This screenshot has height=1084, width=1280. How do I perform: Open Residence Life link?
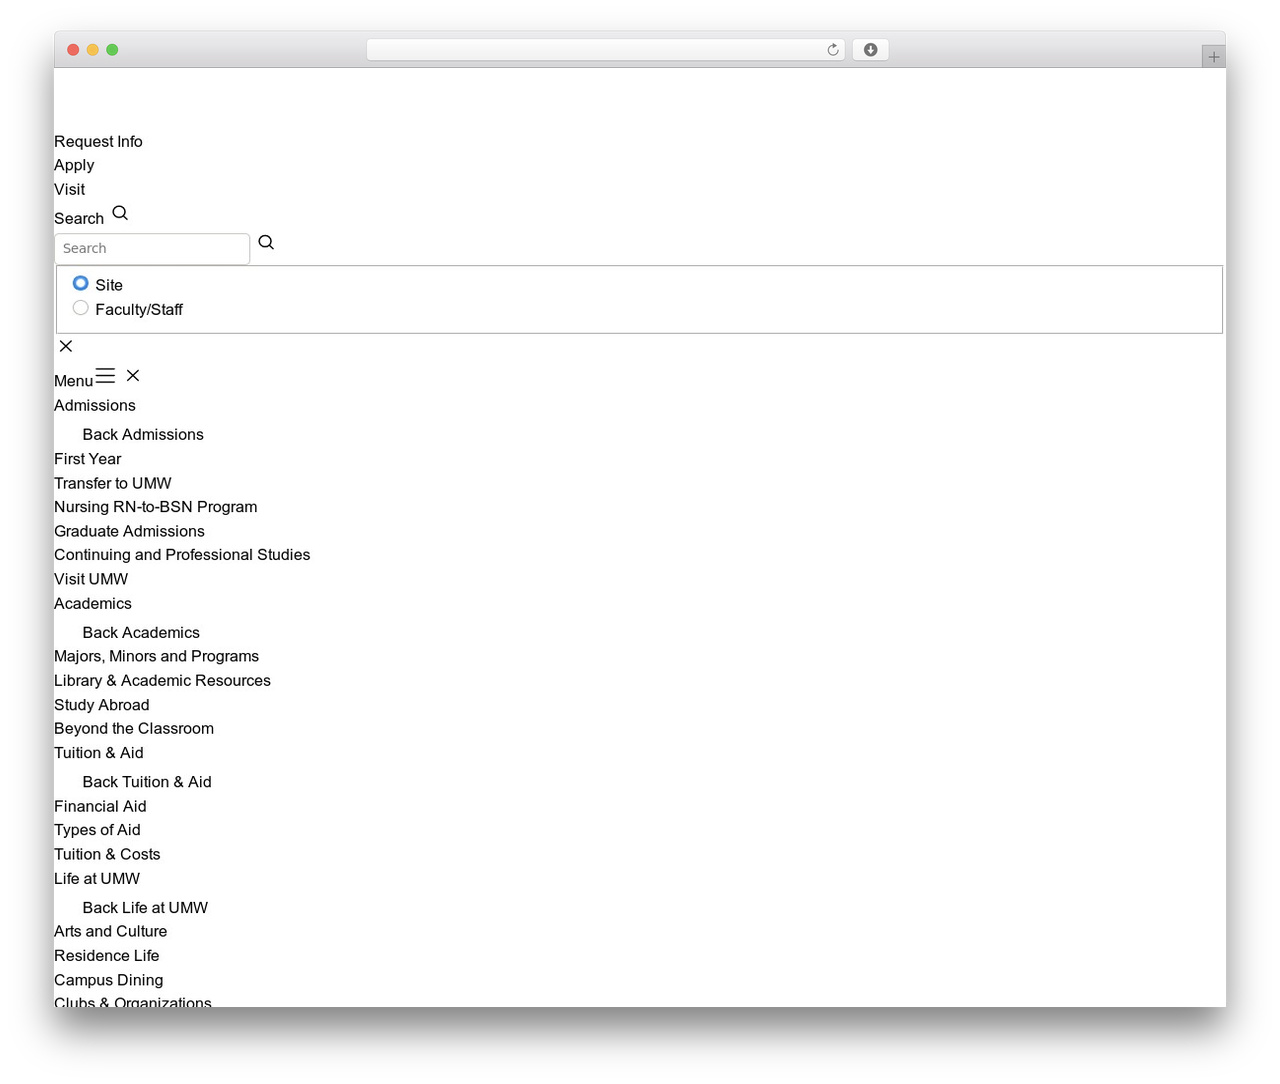coord(107,956)
